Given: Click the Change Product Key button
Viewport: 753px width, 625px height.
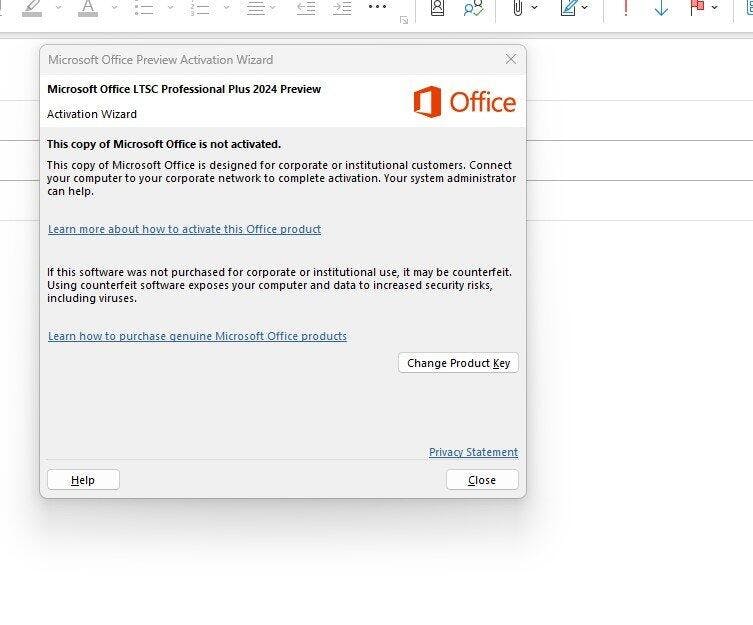Looking at the screenshot, I should (x=458, y=363).
